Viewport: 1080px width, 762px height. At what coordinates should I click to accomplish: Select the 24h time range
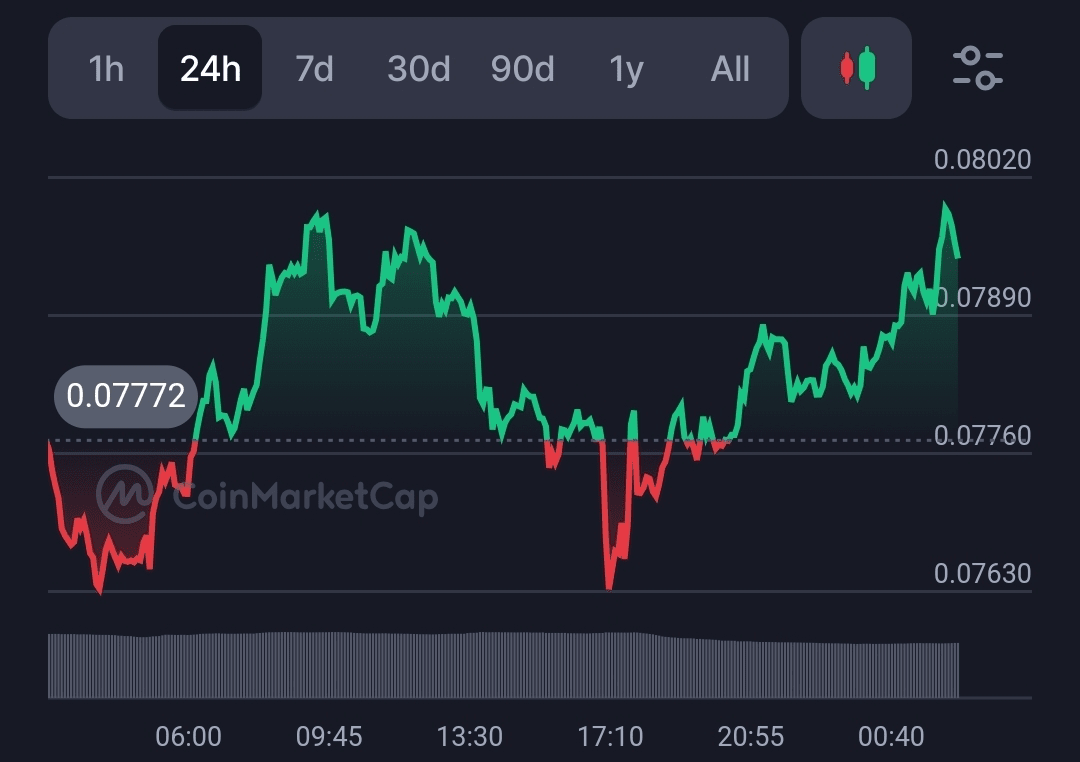[210, 69]
